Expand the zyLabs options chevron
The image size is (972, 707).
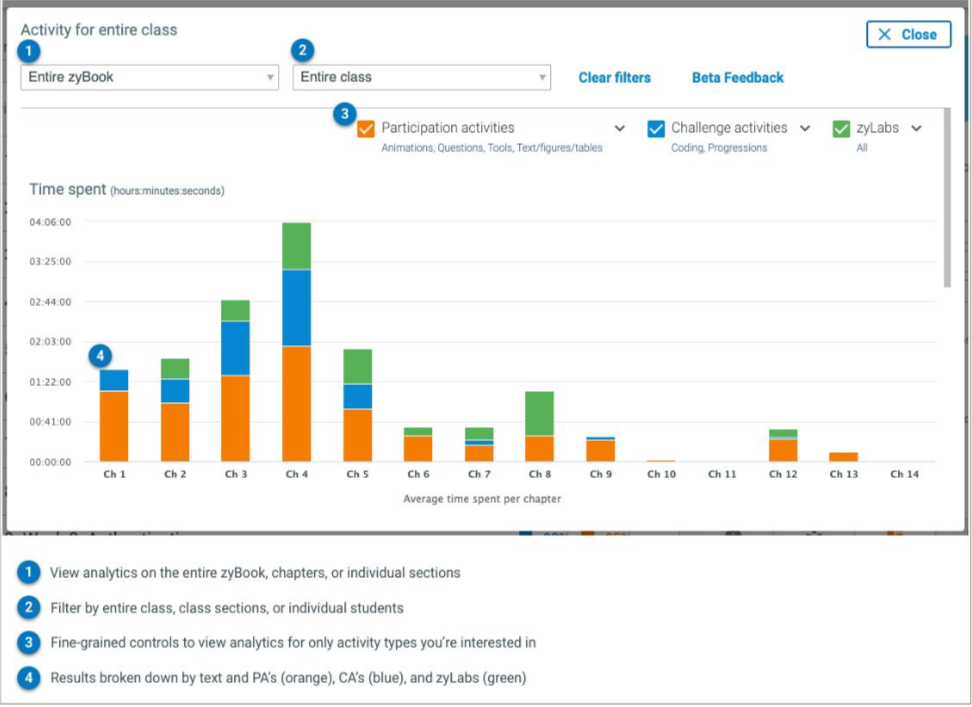pyautogui.click(x=916, y=128)
